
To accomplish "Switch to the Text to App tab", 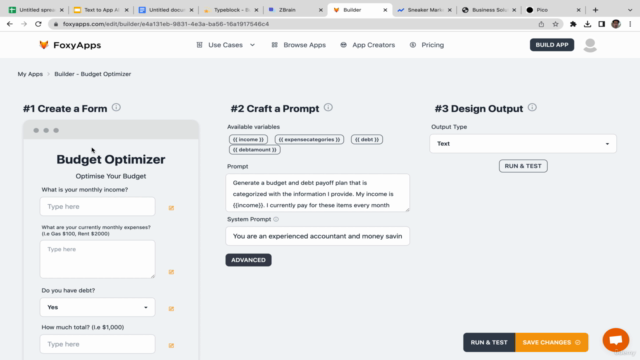I will pyautogui.click(x=100, y=10).
